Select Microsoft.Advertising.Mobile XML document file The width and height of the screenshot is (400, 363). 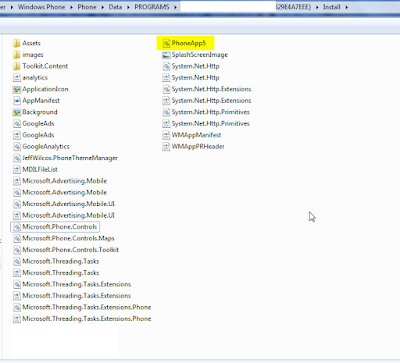tap(60, 181)
